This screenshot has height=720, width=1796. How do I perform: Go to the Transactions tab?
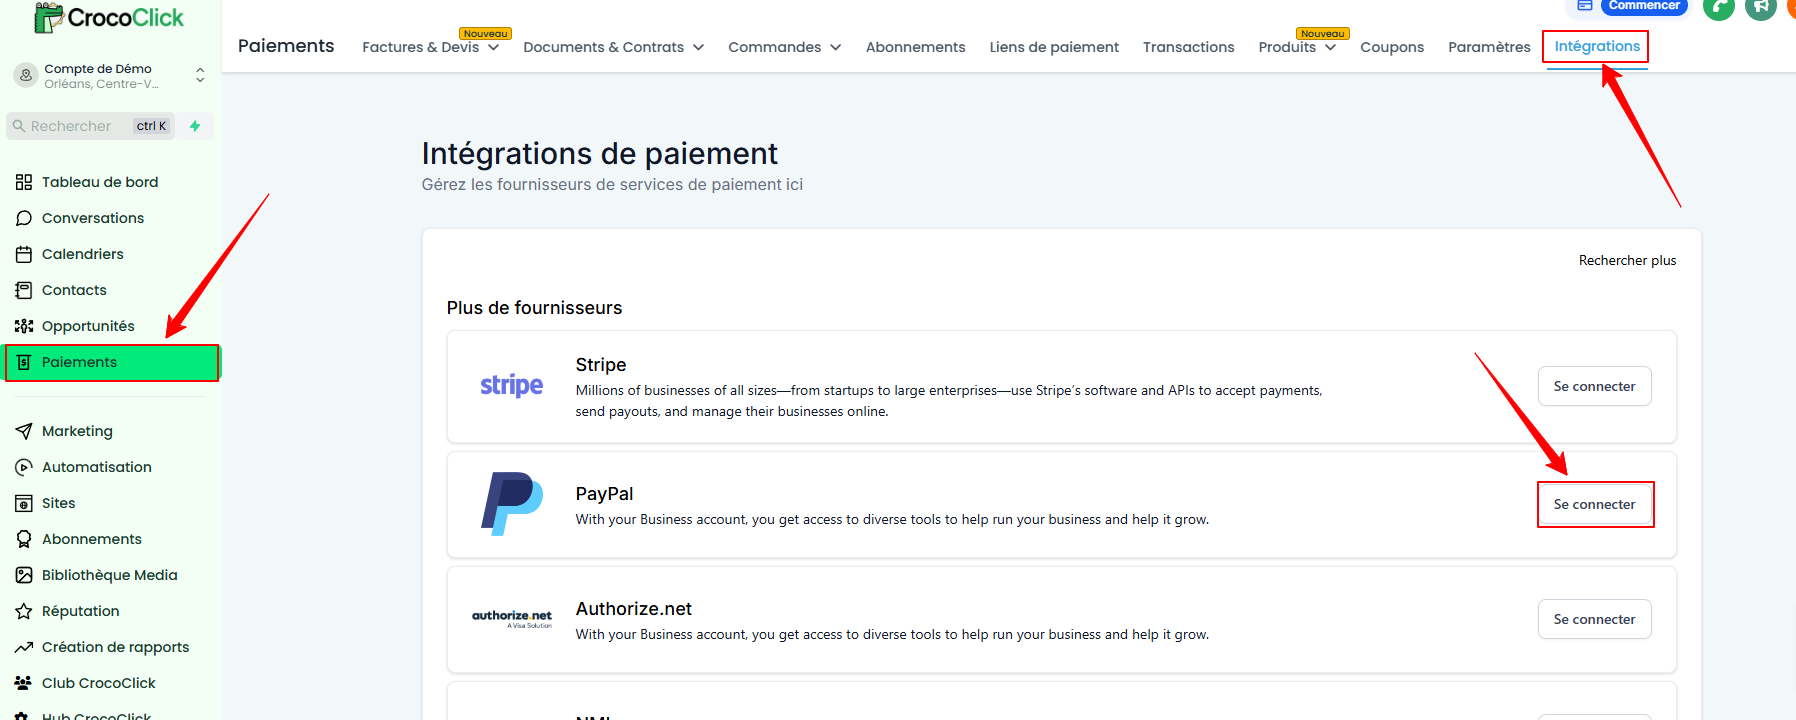coord(1189,47)
